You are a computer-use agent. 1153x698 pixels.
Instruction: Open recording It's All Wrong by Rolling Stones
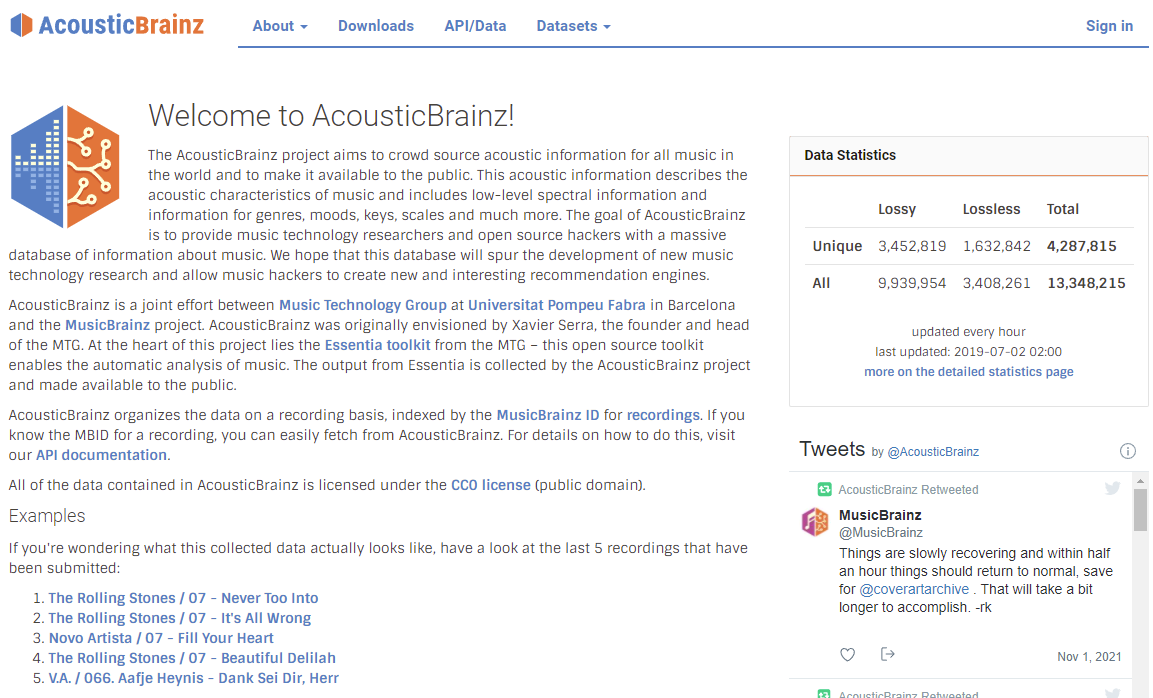click(179, 618)
